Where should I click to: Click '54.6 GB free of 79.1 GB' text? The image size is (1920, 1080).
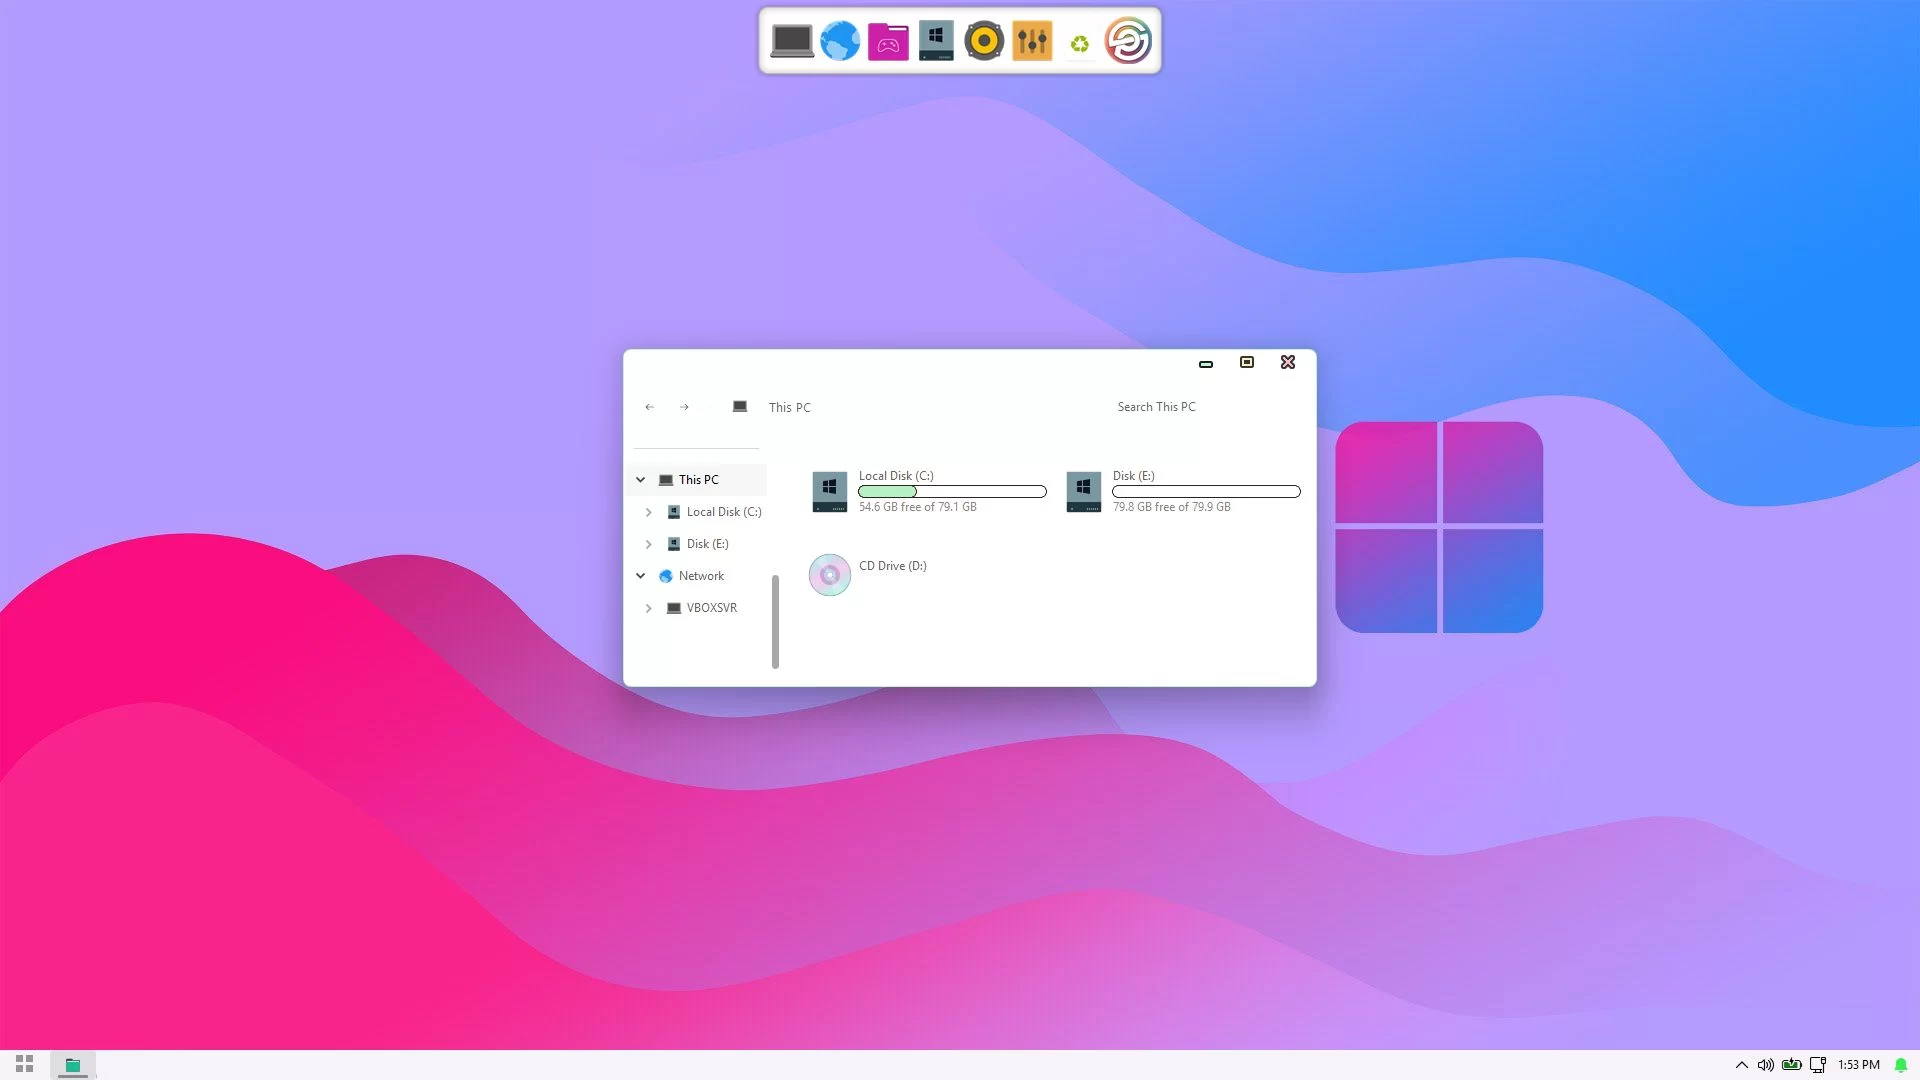click(x=917, y=507)
